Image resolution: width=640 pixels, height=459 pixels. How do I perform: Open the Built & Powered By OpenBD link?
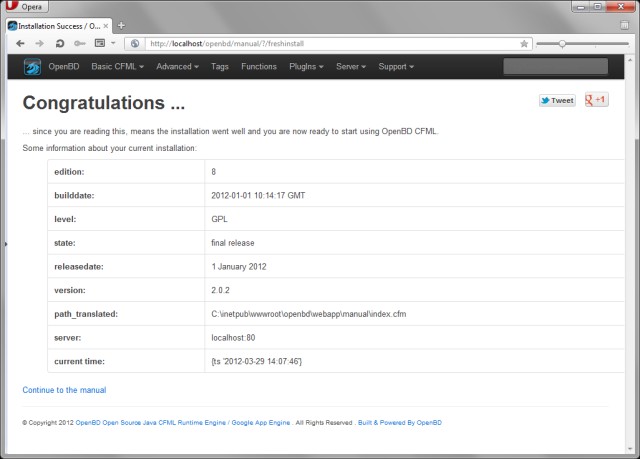(400, 423)
